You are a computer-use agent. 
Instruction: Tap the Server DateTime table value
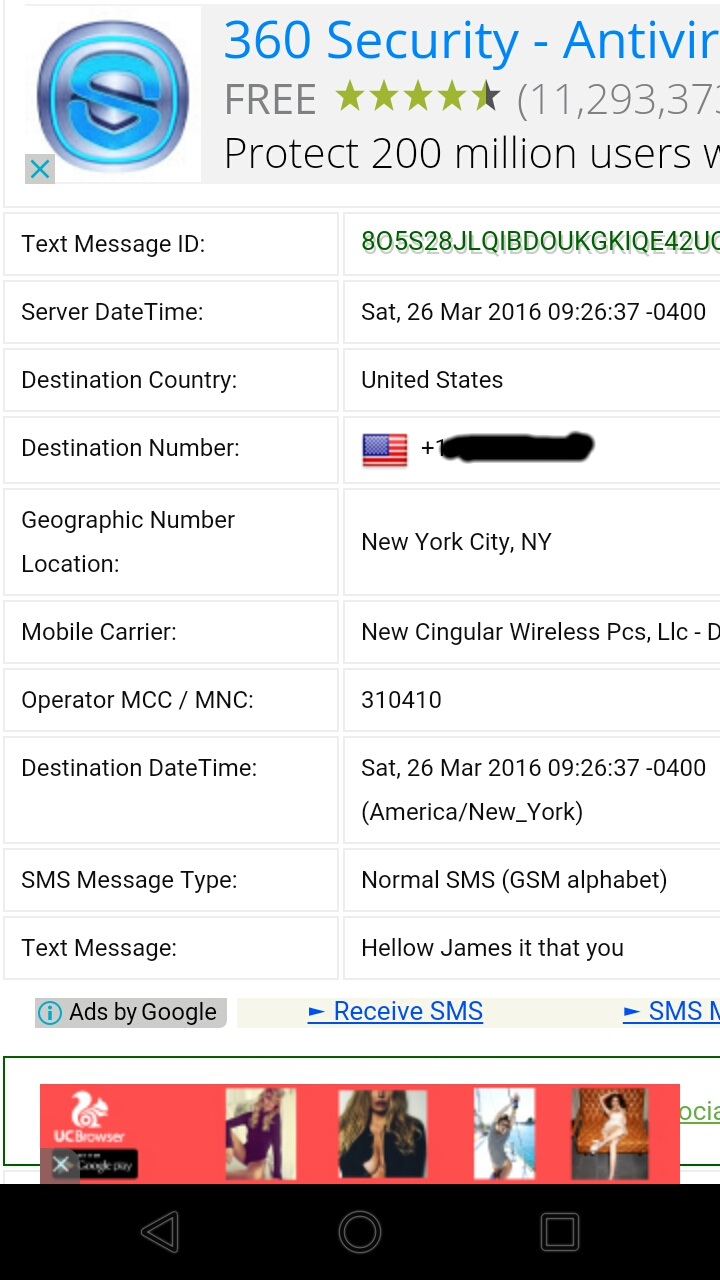pyautogui.click(x=531, y=311)
